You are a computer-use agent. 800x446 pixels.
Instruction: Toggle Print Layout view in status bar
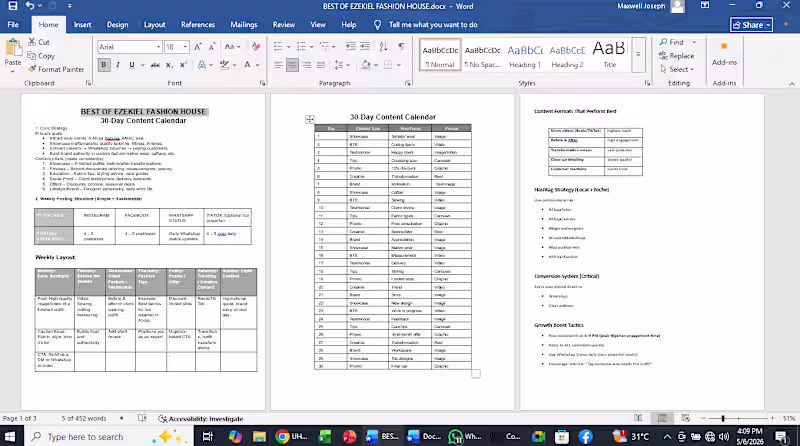[662, 418]
